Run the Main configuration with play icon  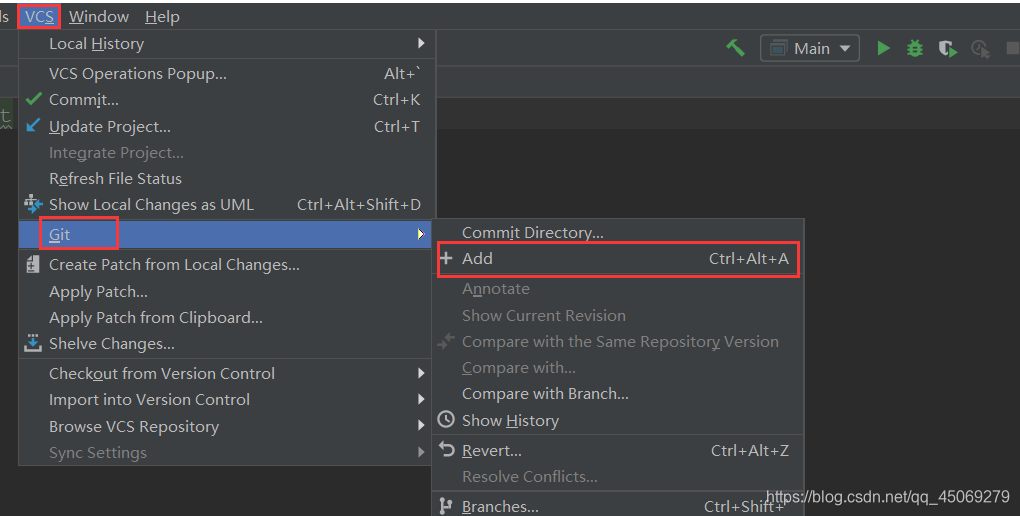click(x=883, y=48)
